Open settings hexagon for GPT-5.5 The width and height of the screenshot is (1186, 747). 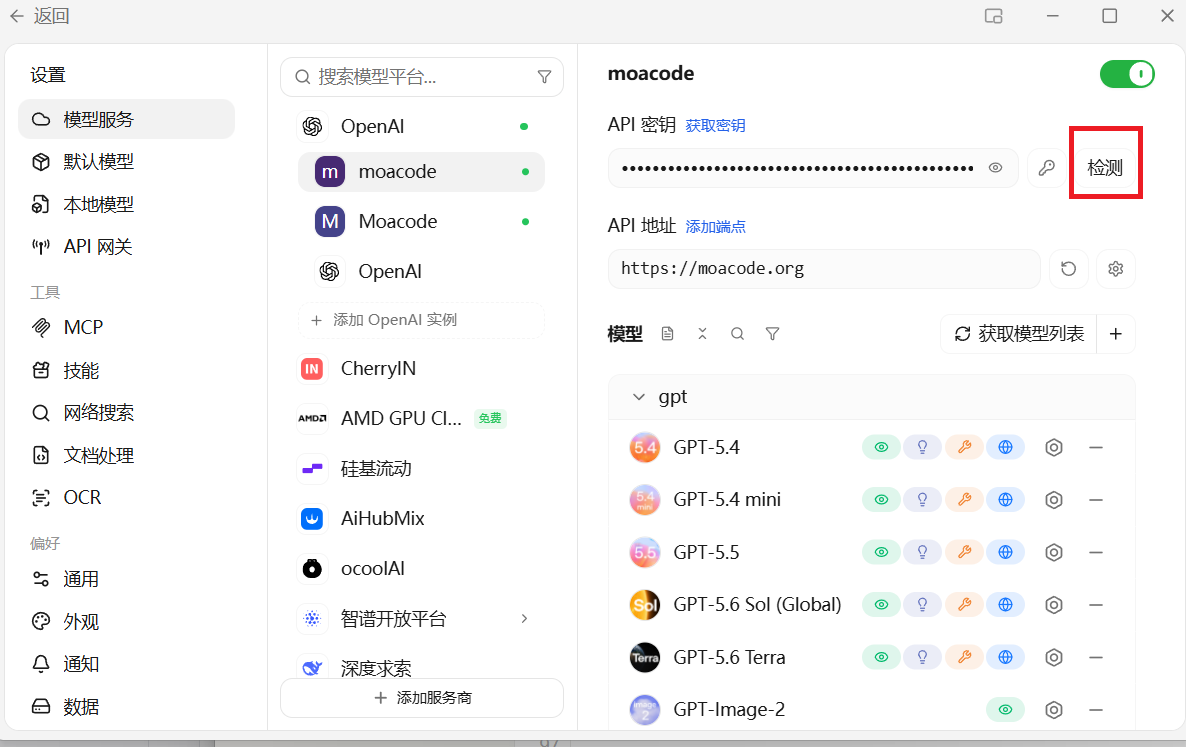tap(1054, 552)
